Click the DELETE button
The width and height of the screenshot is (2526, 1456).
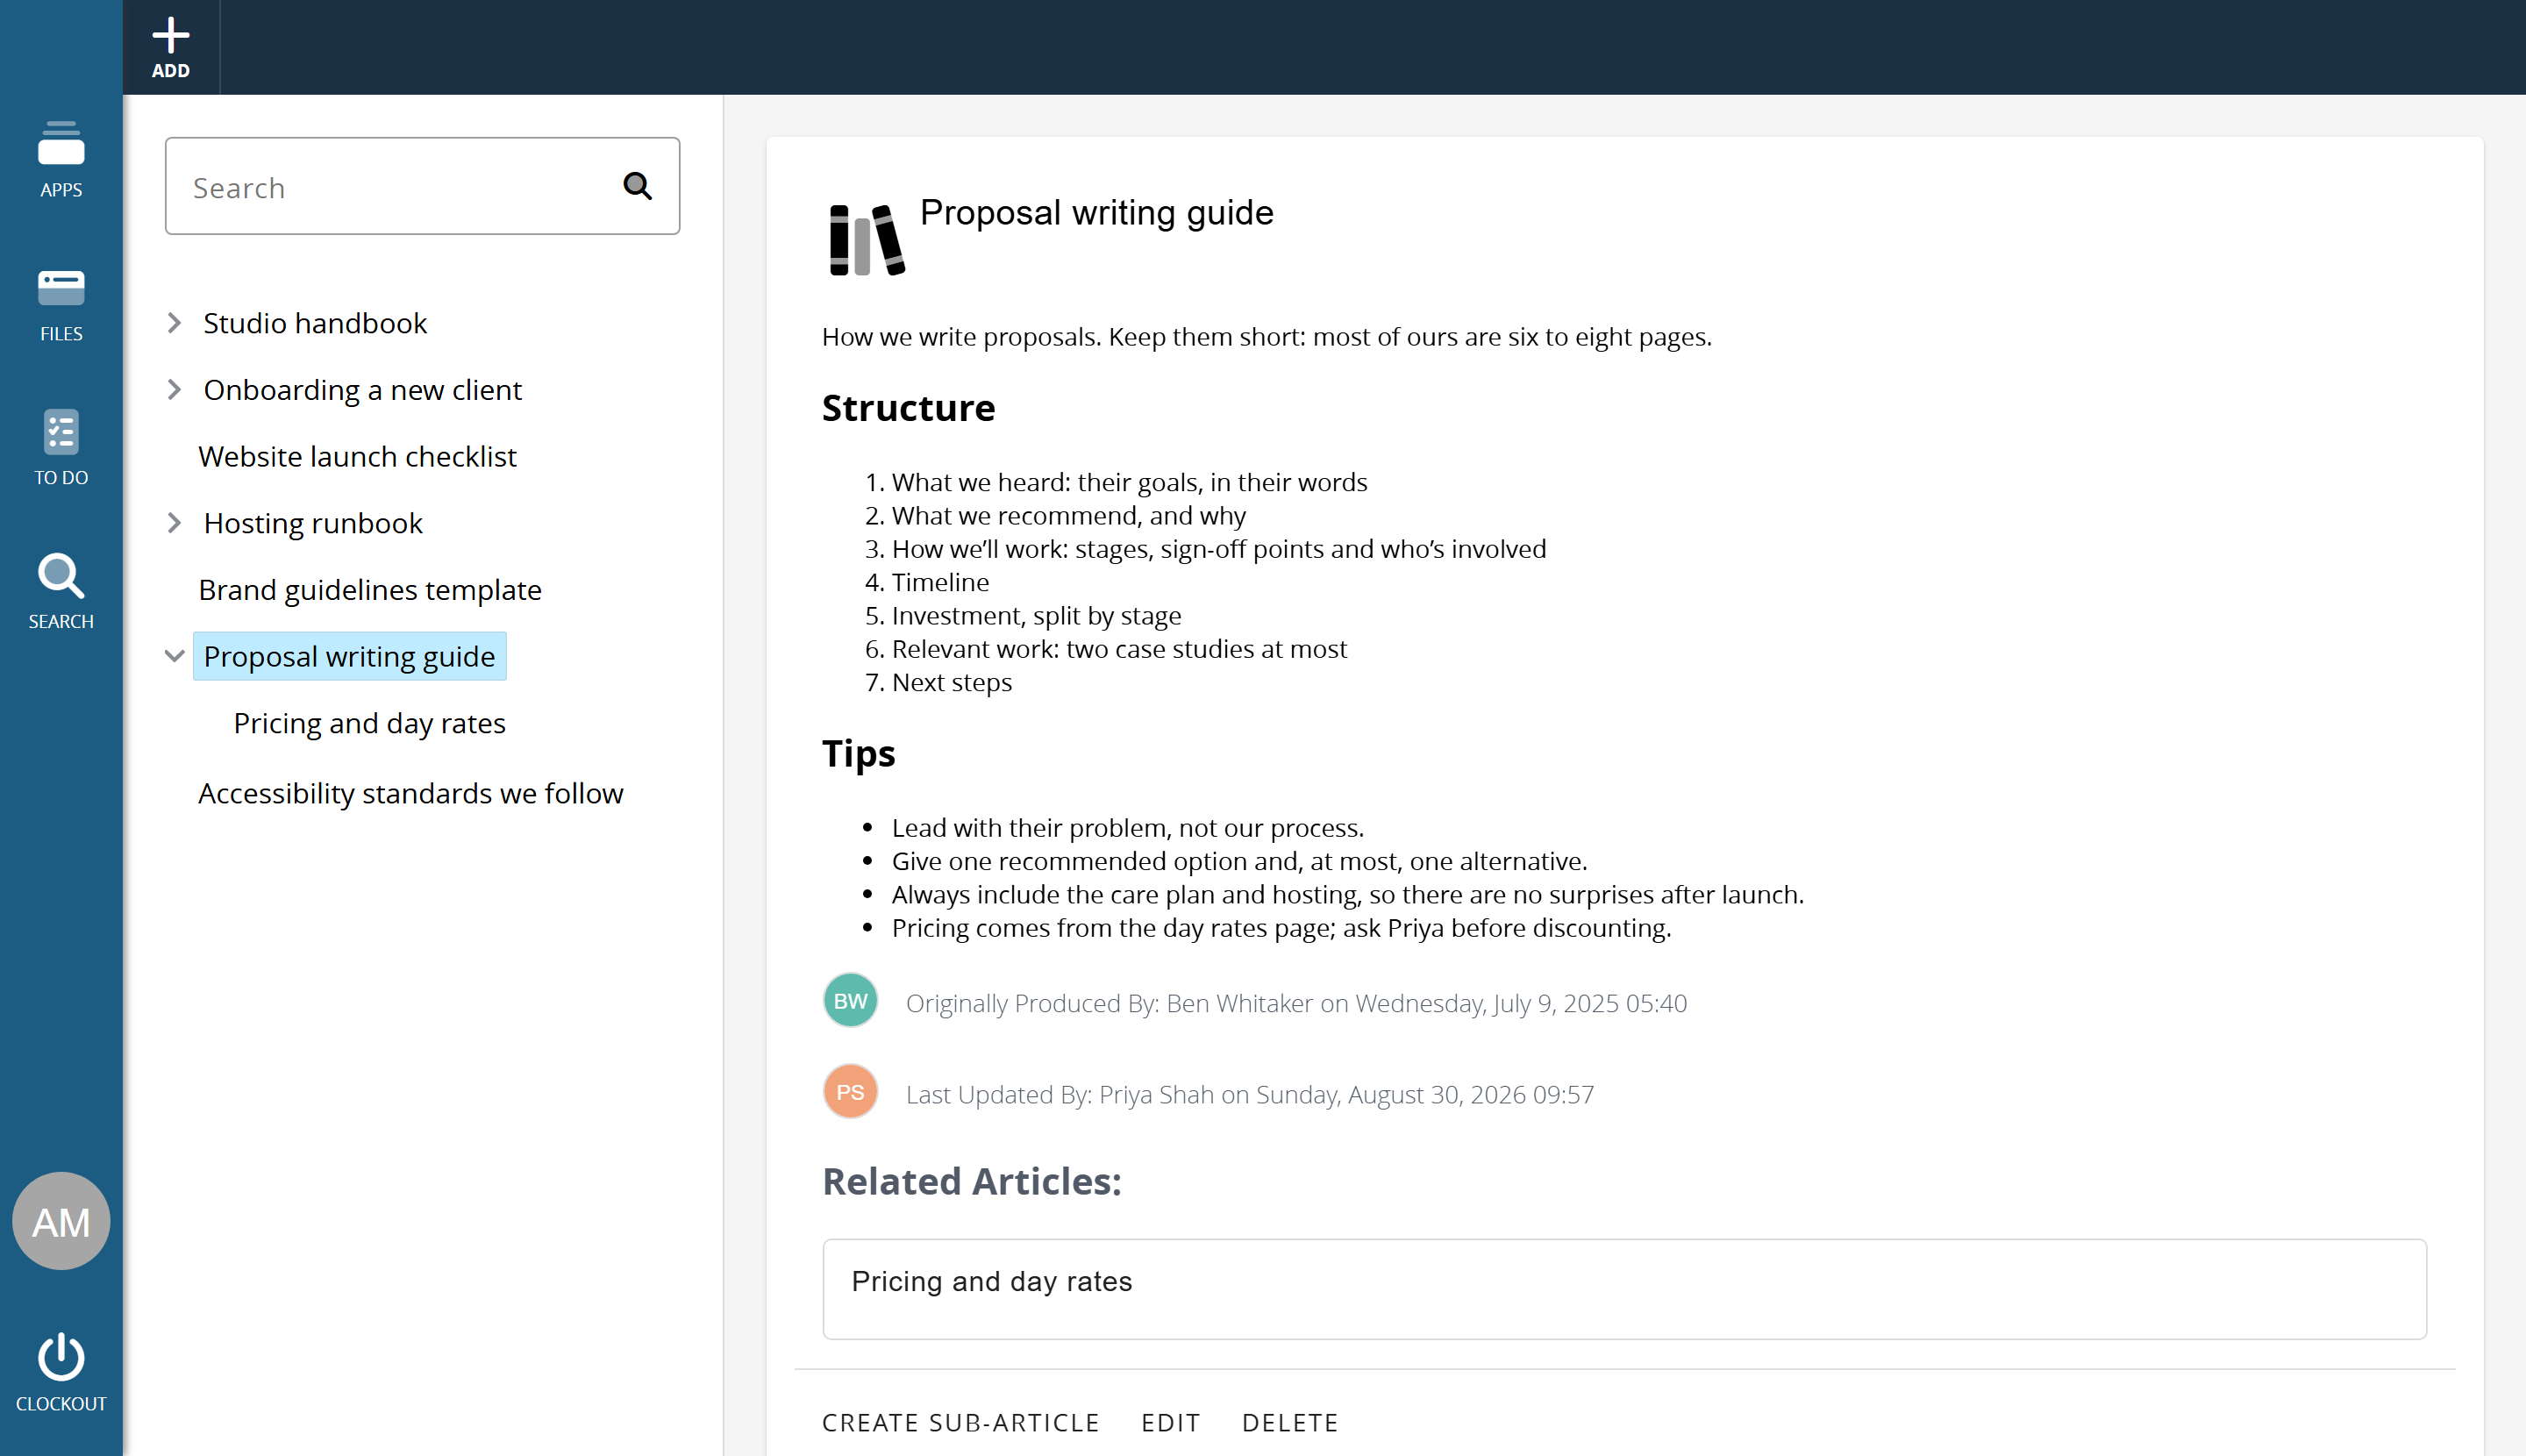(x=1290, y=1422)
